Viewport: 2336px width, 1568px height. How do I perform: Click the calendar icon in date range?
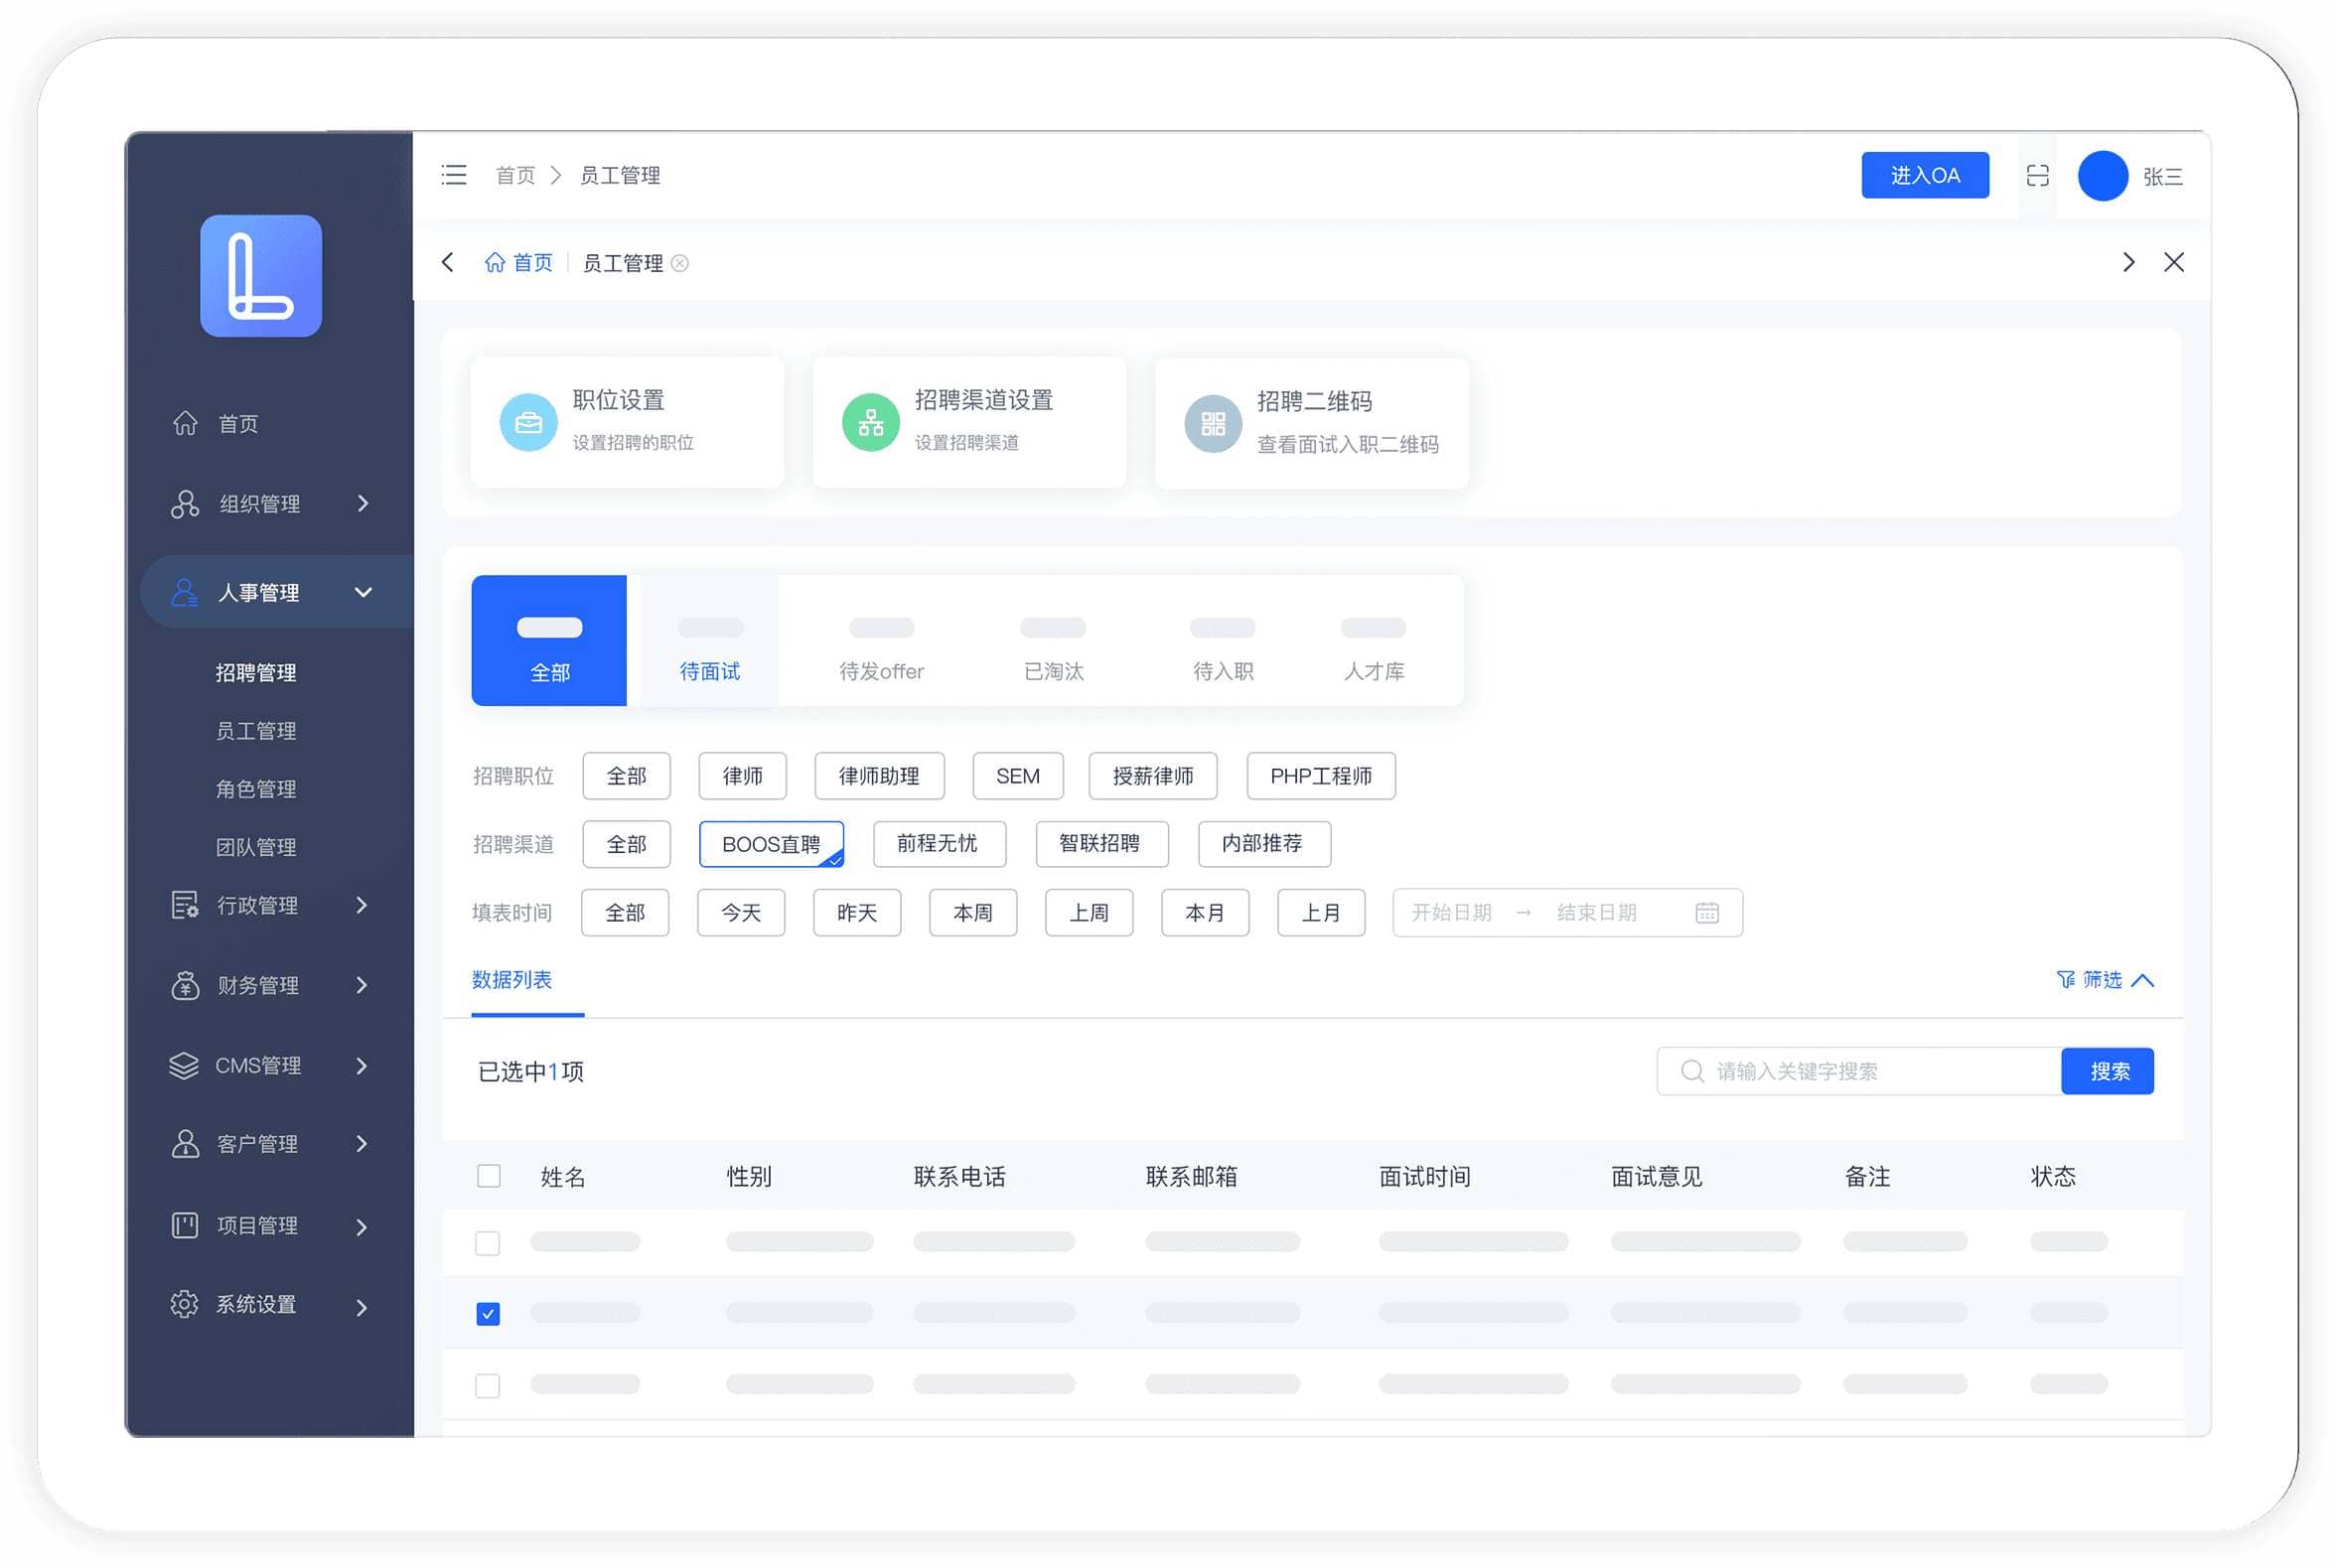(1706, 913)
